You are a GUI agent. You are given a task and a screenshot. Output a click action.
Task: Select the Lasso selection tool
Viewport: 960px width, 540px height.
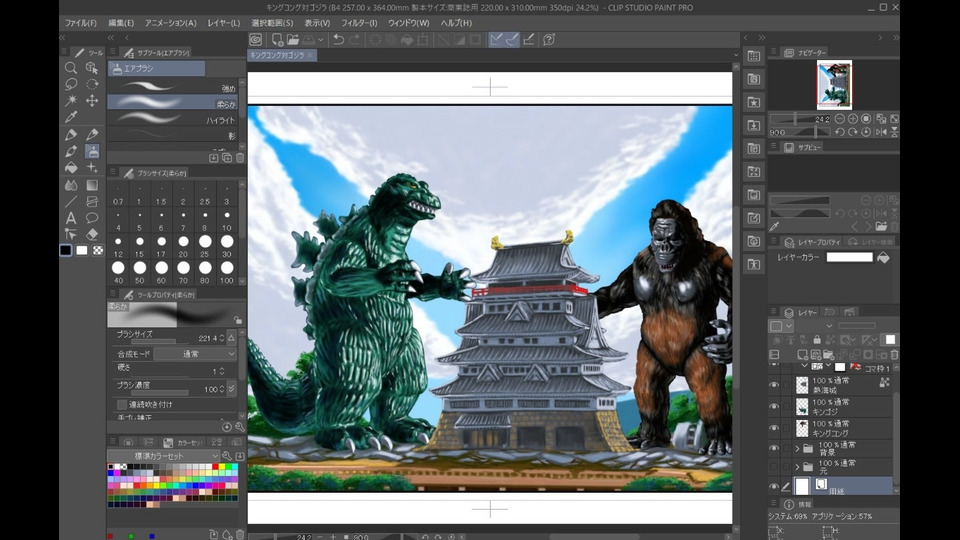click(x=71, y=84)
